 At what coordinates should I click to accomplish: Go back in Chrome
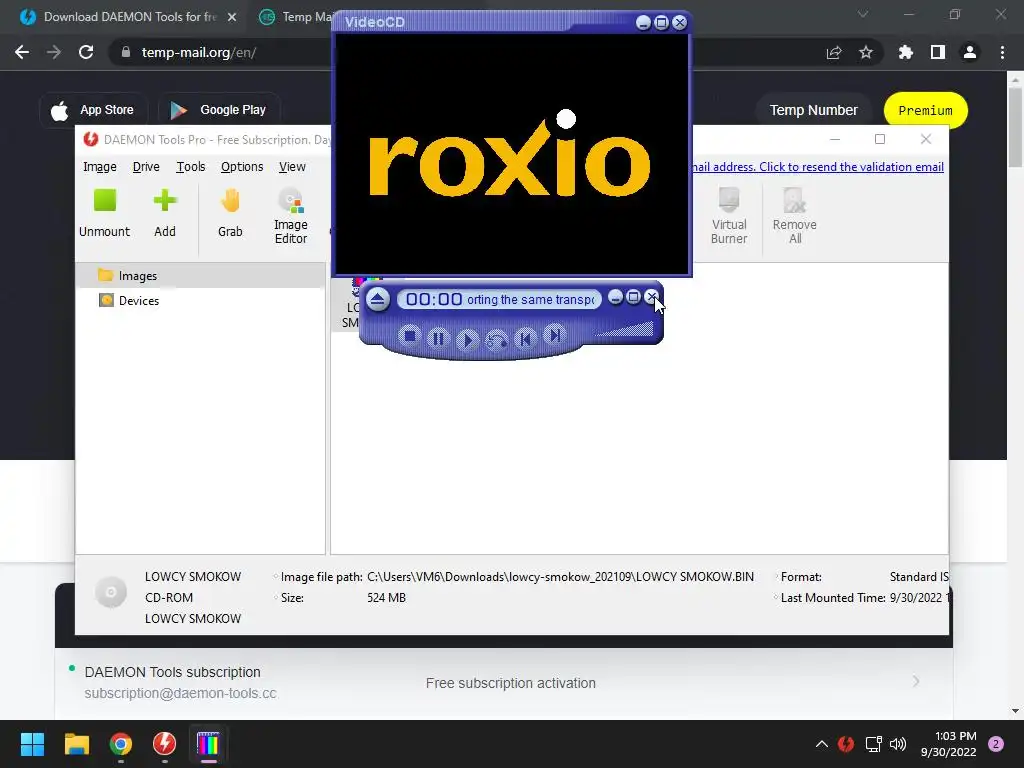point(22,52)
